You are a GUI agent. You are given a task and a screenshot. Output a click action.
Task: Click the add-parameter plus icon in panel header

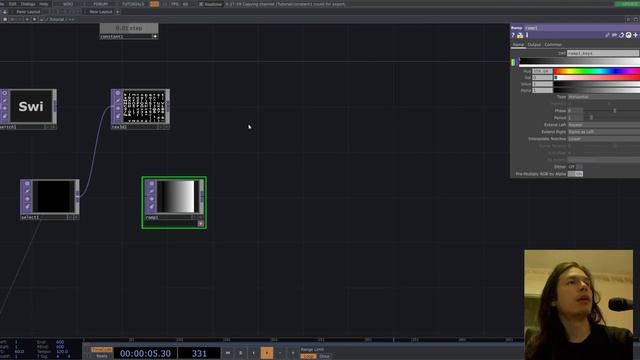(635, 35)
